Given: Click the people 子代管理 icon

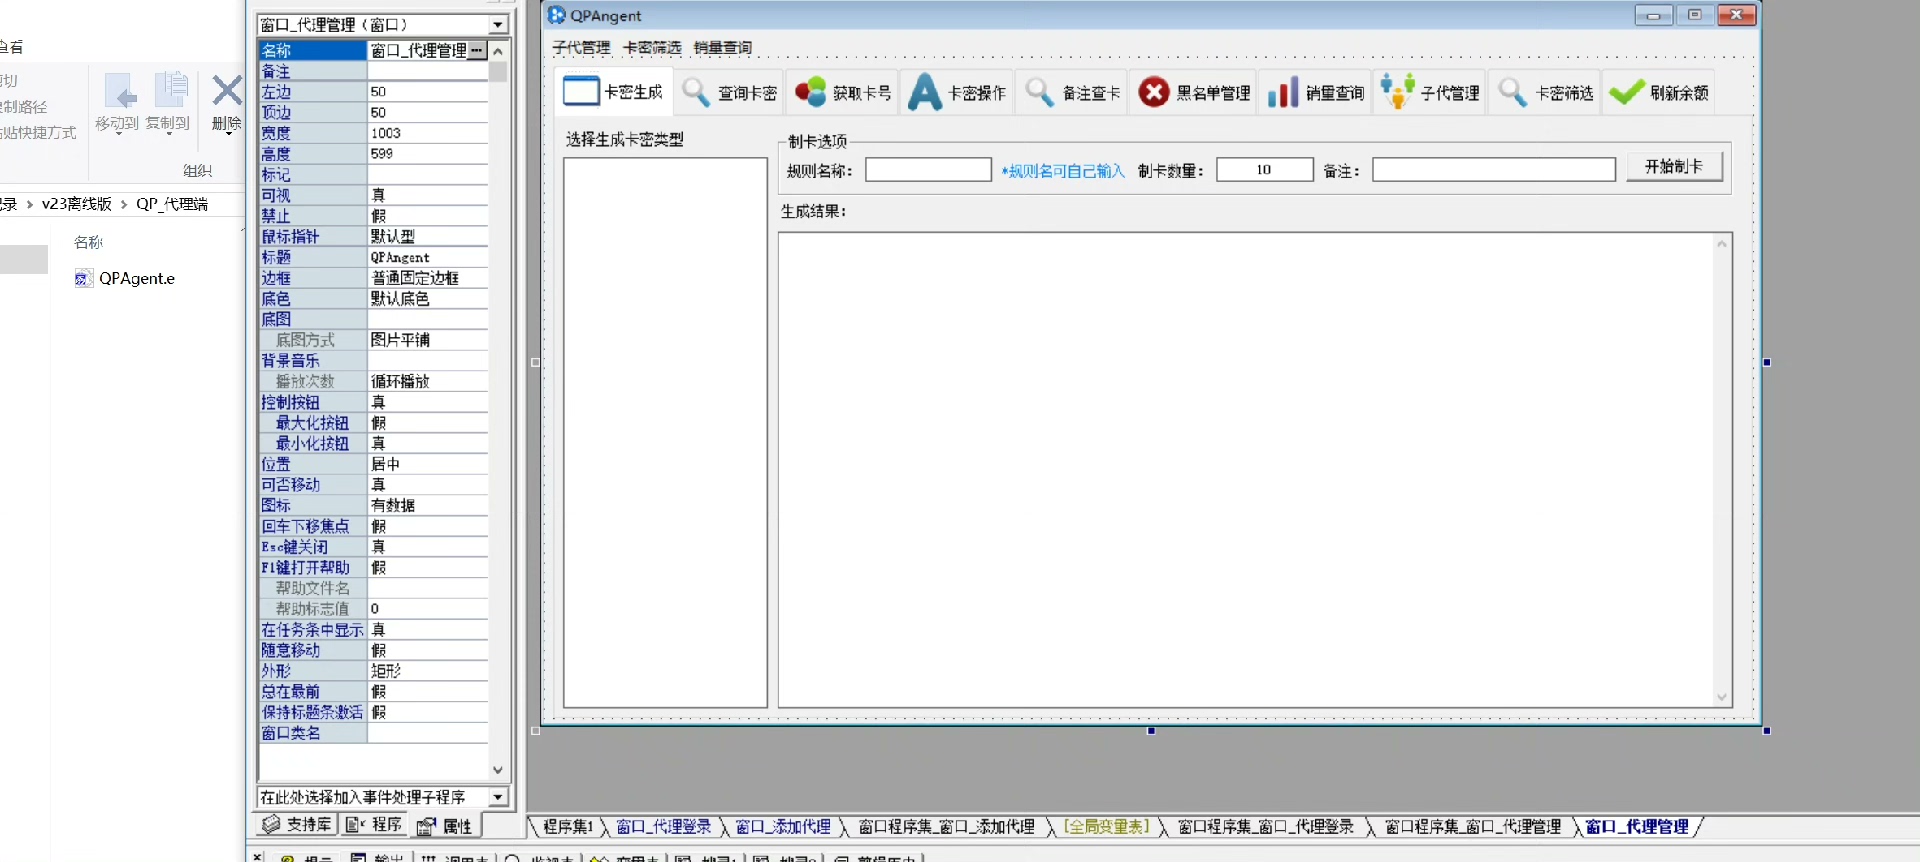Looking at the screenshot, I should click(1397, 92).
